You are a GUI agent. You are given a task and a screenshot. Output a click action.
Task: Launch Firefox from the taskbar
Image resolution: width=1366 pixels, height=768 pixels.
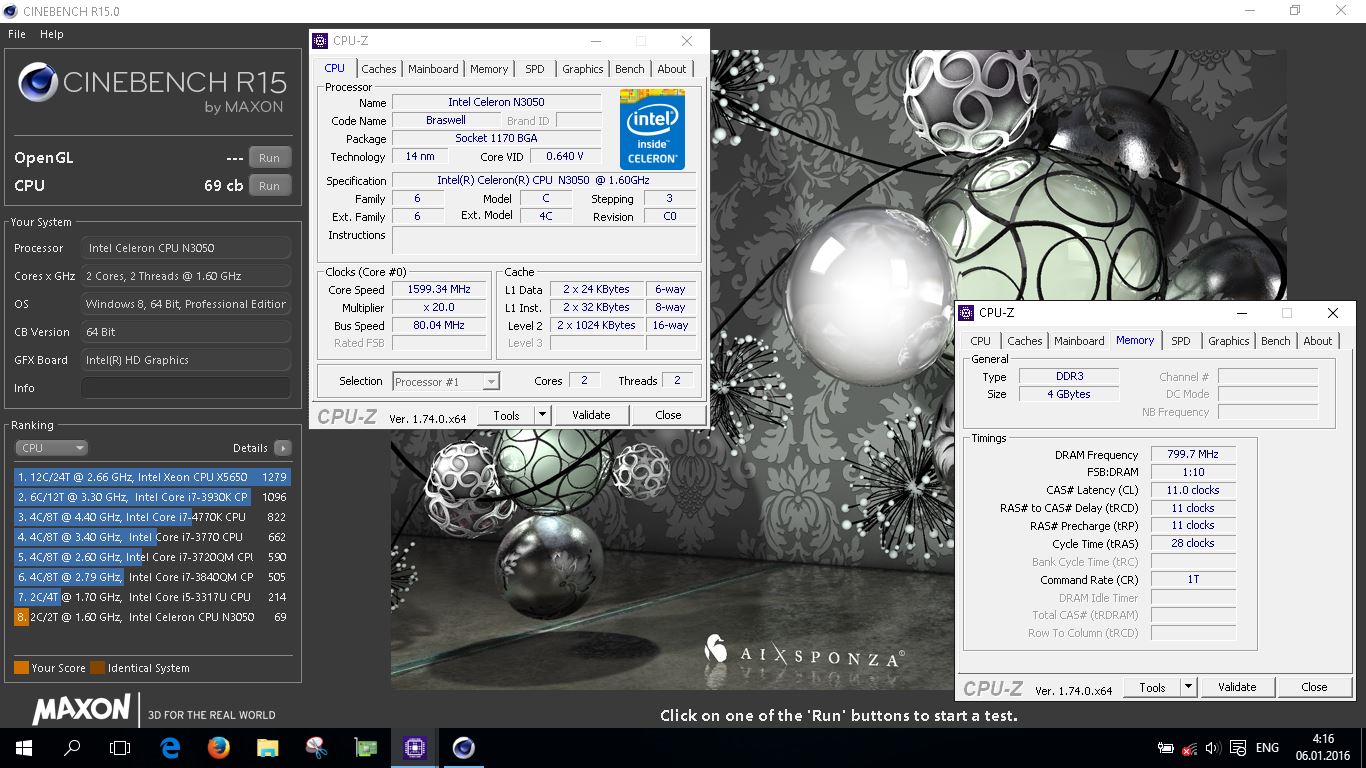[219, 748]
